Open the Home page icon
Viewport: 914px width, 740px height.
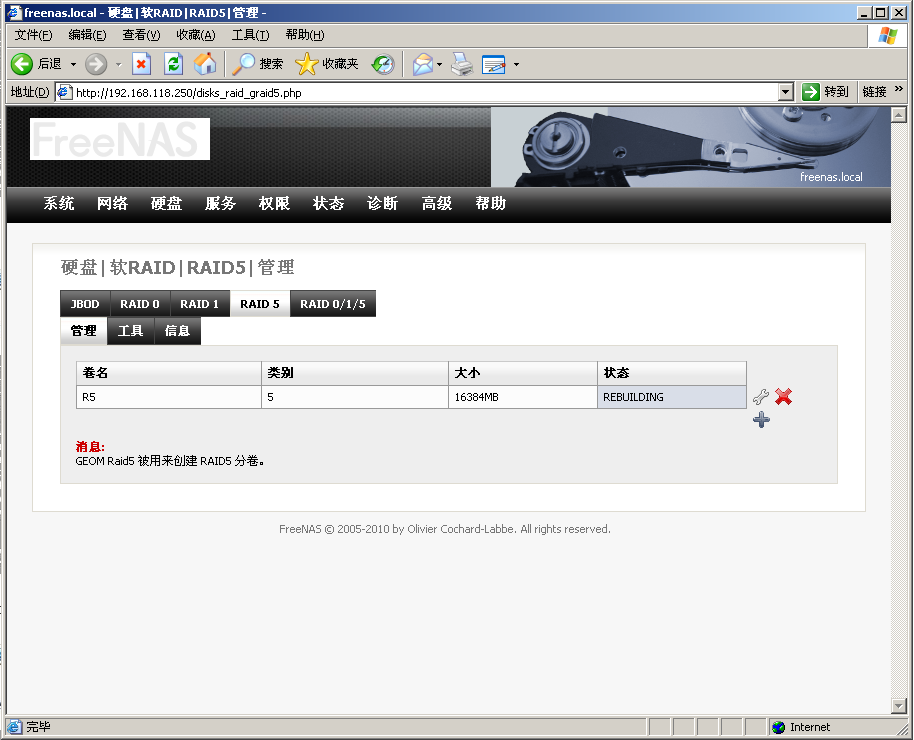click(x=205, y=64)
